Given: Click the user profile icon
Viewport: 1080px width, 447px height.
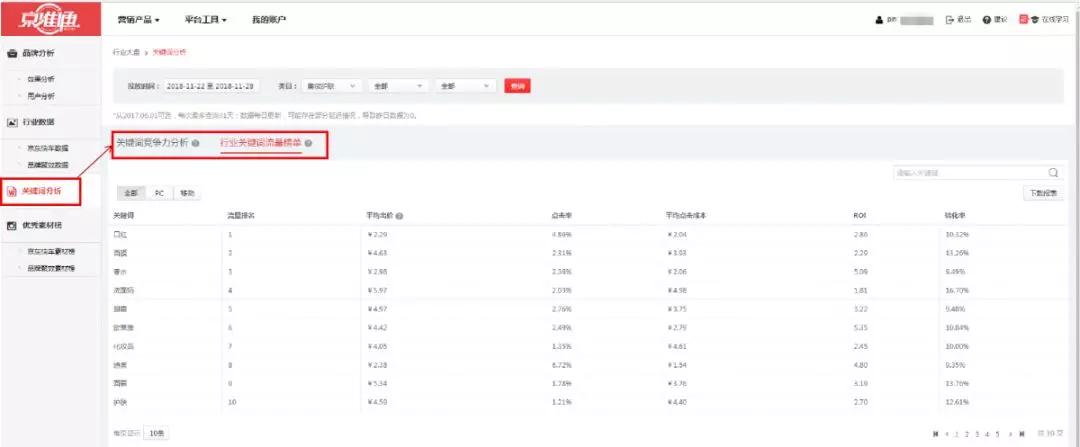Looking at the screenshot, I should 879,20.
